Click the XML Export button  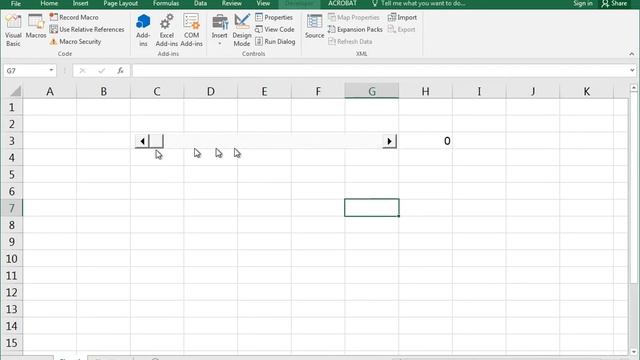coord(402,29)
